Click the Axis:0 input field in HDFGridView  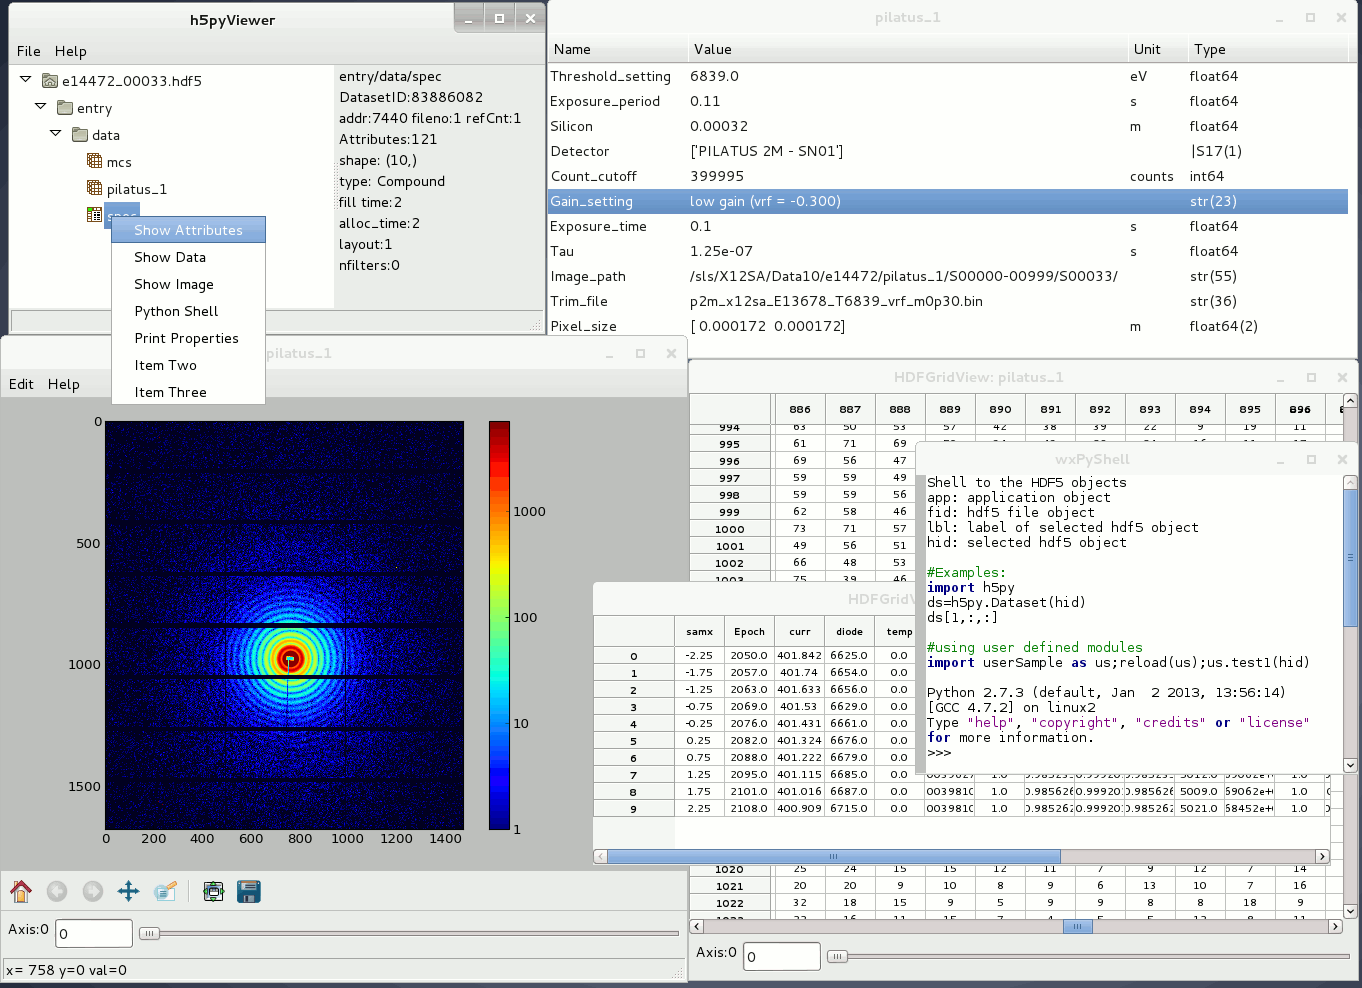782,956
